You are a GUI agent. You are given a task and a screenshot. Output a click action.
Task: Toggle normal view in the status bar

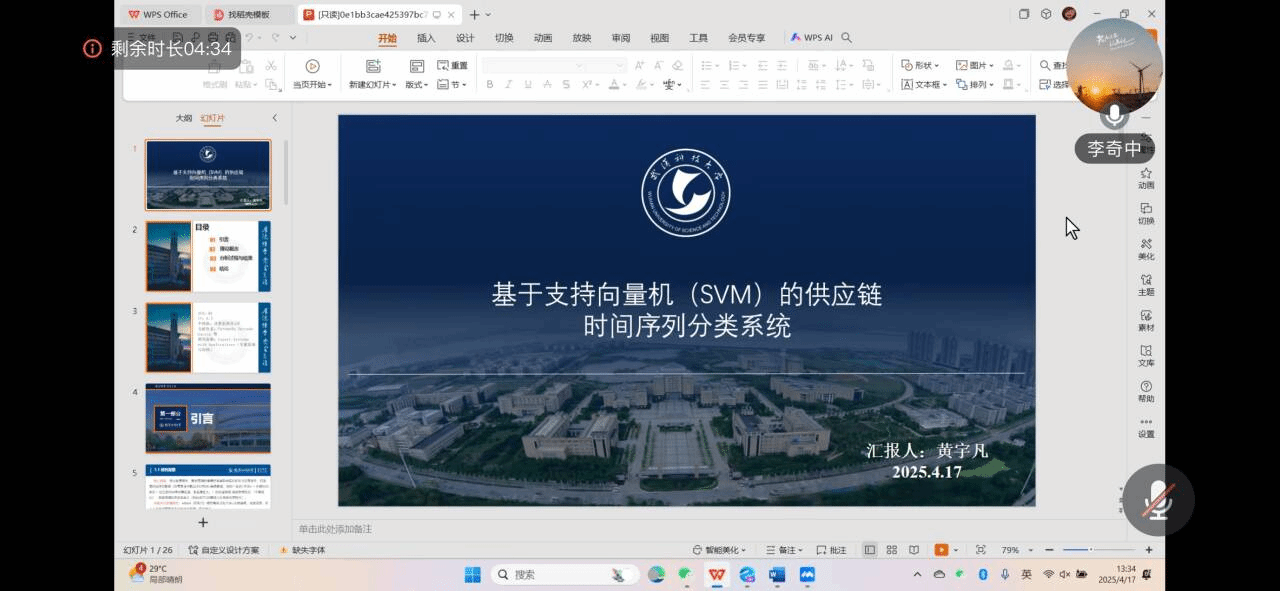870,550
